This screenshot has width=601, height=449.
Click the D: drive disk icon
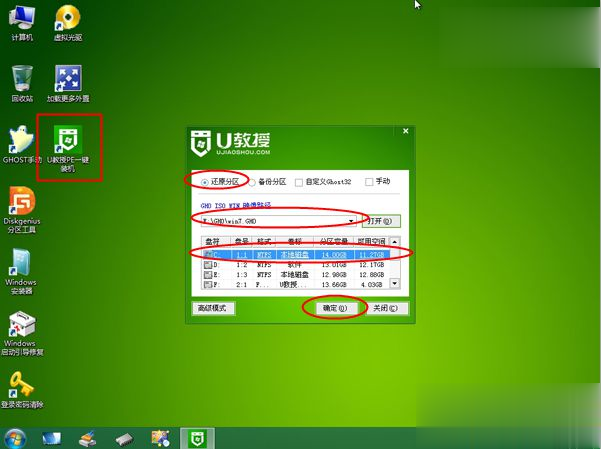tap(208, 265)
